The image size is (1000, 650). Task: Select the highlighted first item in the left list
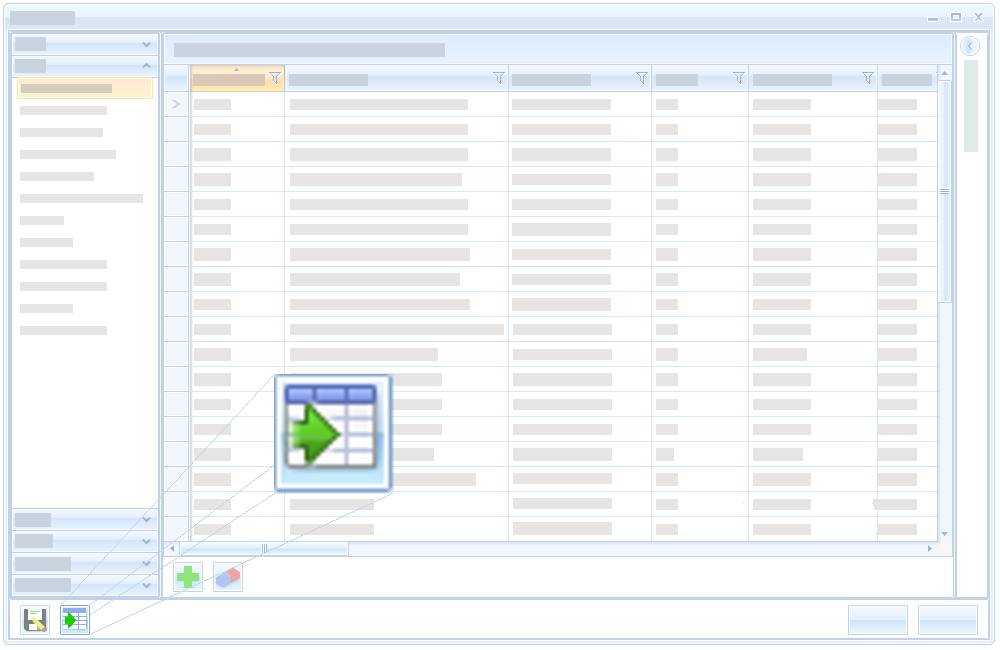coord(84,88)
